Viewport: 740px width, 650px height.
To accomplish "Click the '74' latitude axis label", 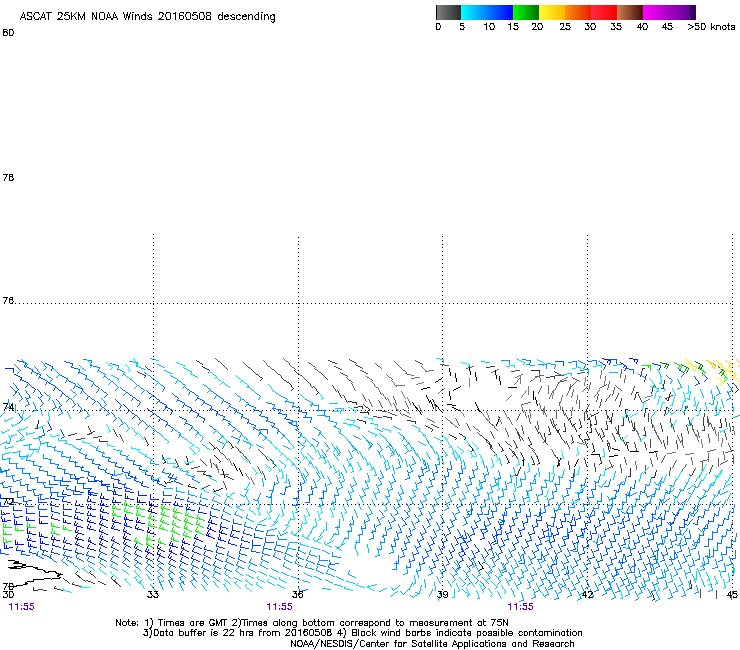I will [8, 407].
